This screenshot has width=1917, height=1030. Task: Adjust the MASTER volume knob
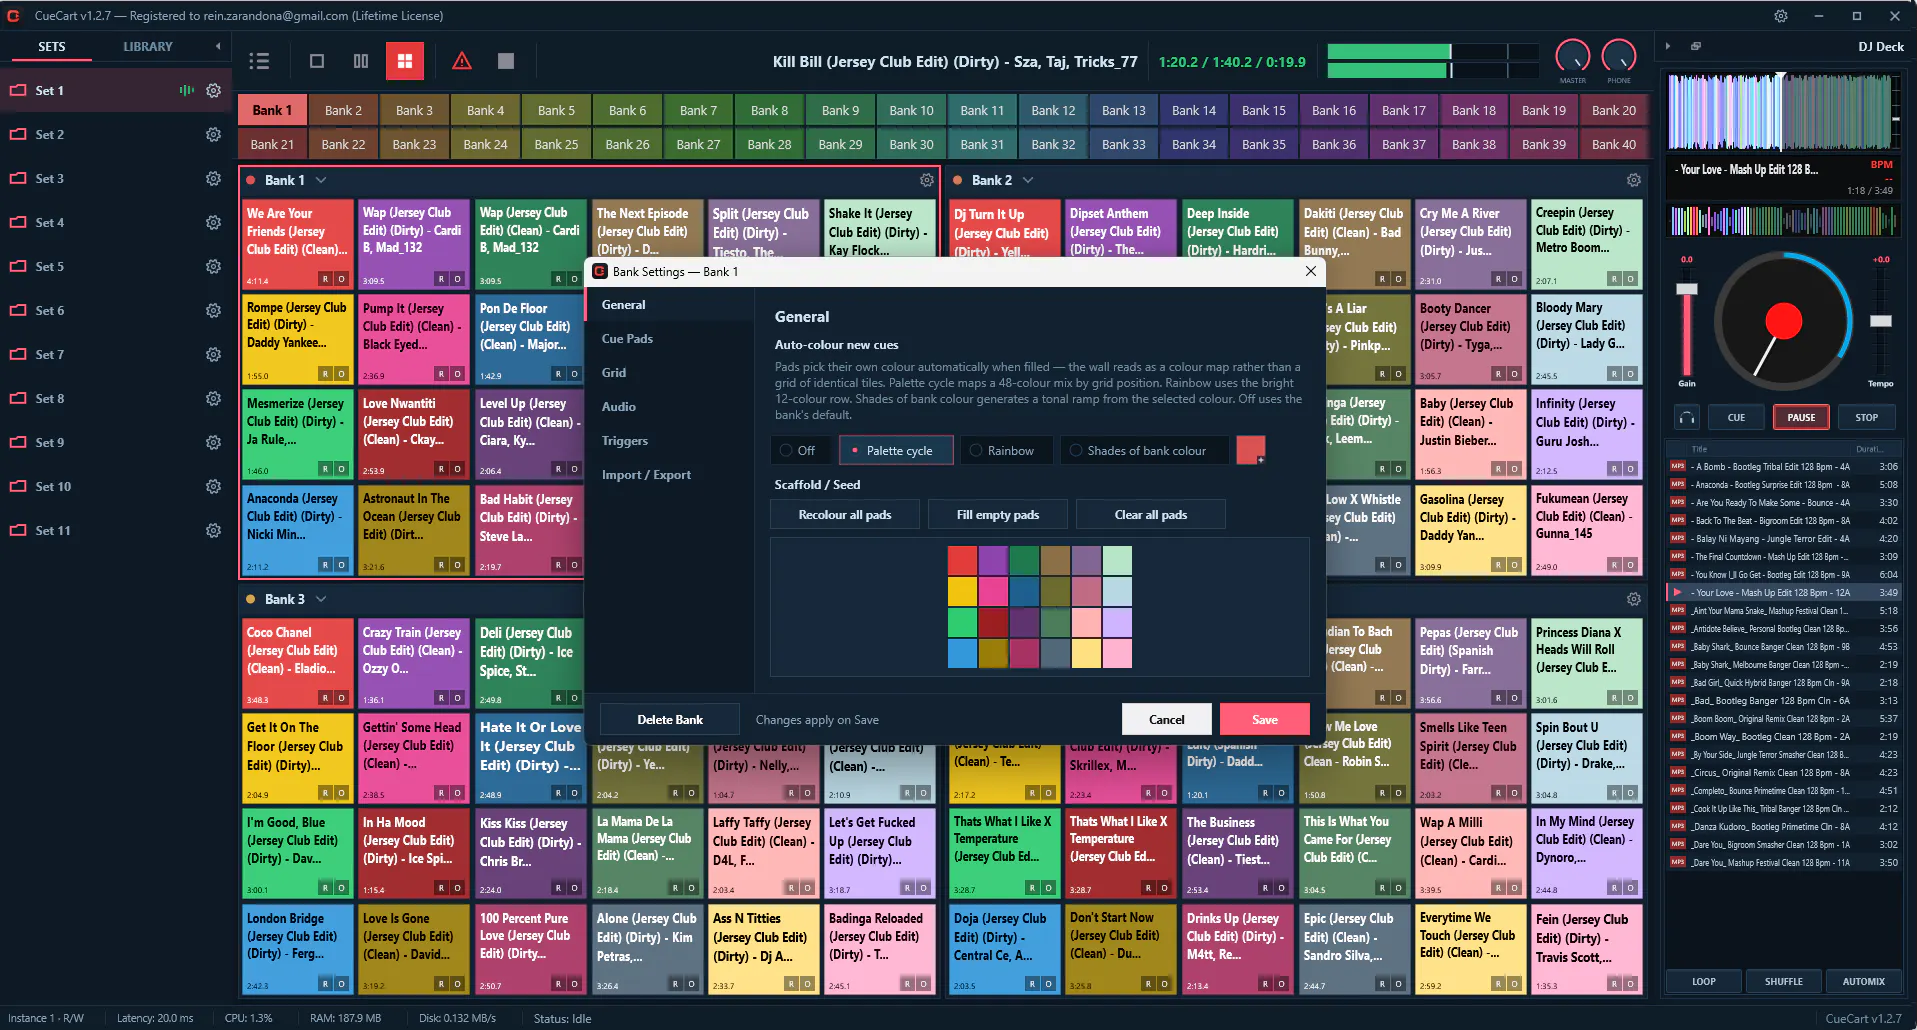click(x=1573, y=57)
